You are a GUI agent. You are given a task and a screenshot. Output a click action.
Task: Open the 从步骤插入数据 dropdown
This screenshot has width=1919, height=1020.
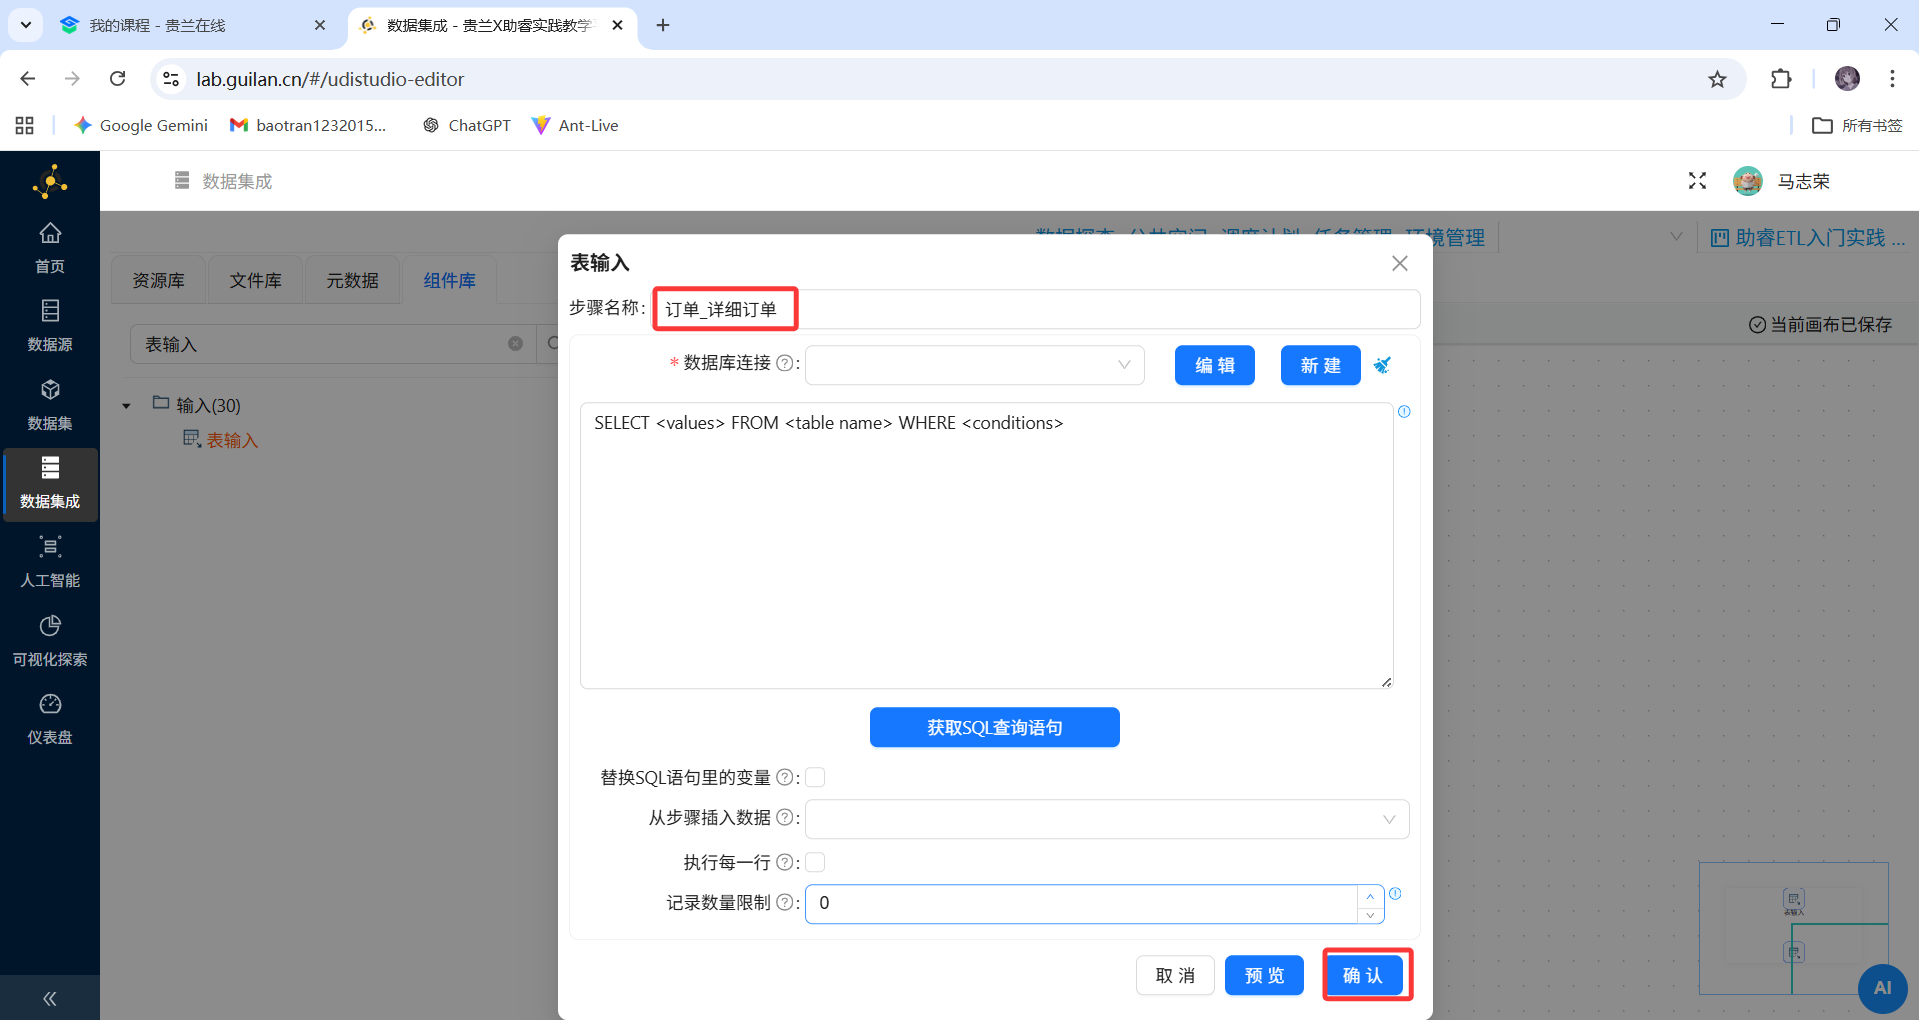point(1106,818)
